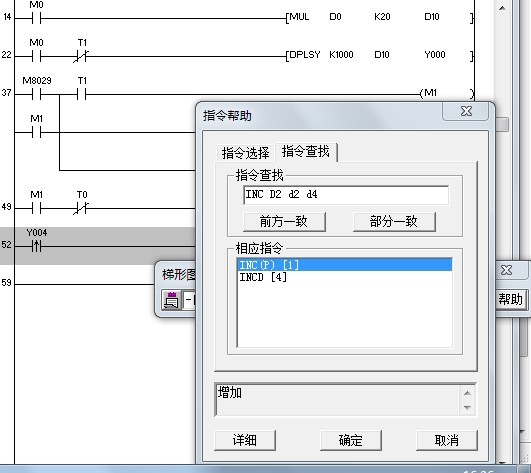Click the 部分一致 button
531x473 pixels.
click(x=394, y=222)
